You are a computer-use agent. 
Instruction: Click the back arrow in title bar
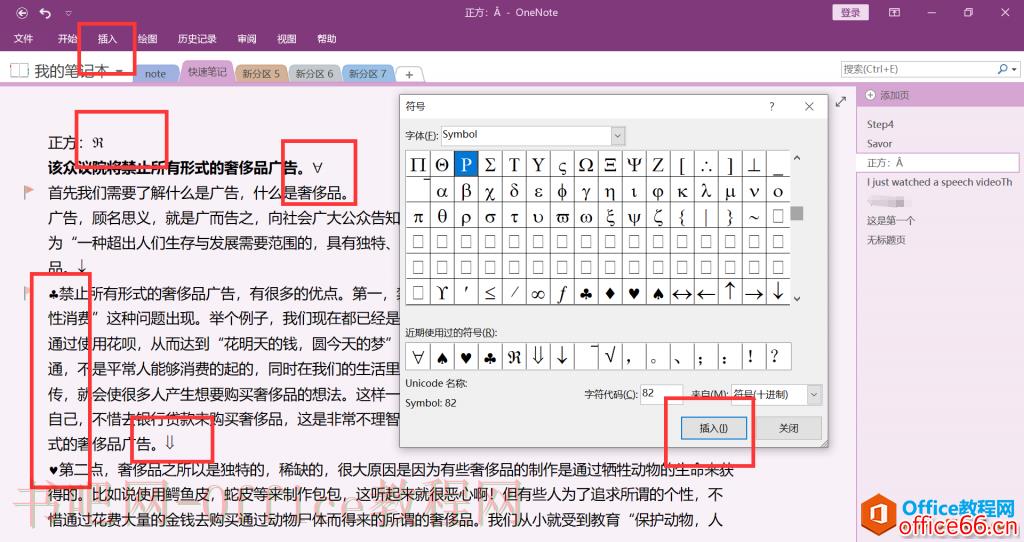coord(22,12)
